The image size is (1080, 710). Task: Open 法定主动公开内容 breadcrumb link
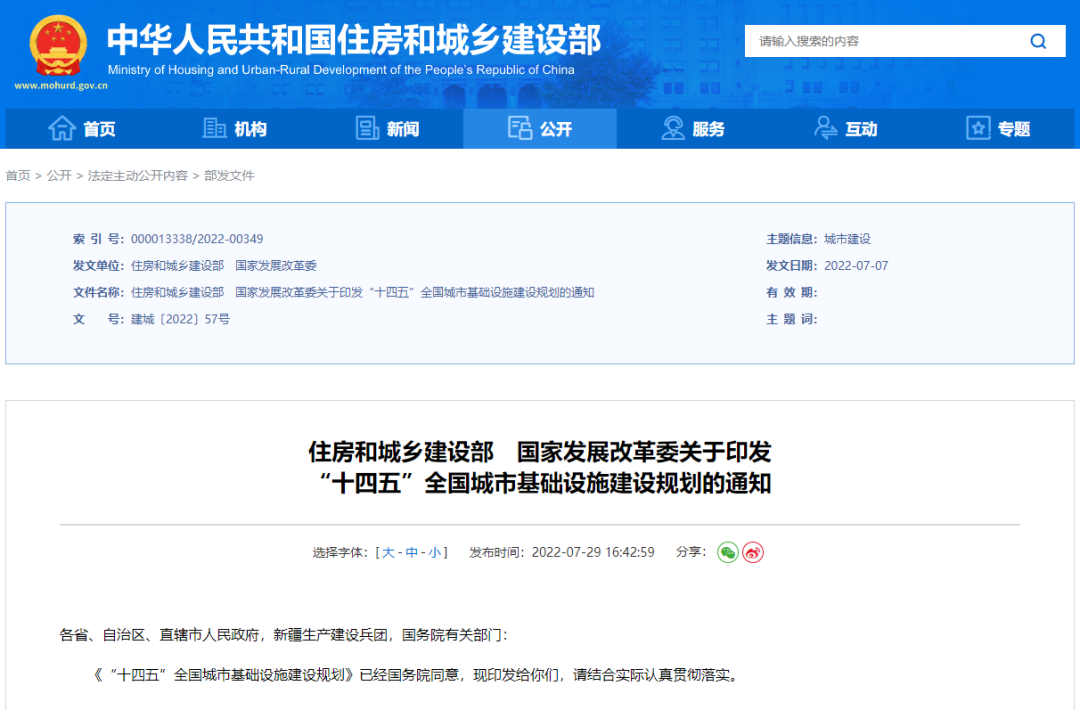click(137, 176)
